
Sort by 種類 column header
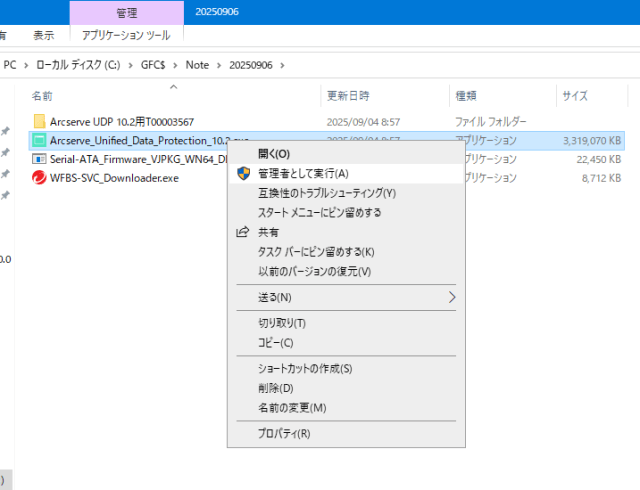tap(466, 96)
